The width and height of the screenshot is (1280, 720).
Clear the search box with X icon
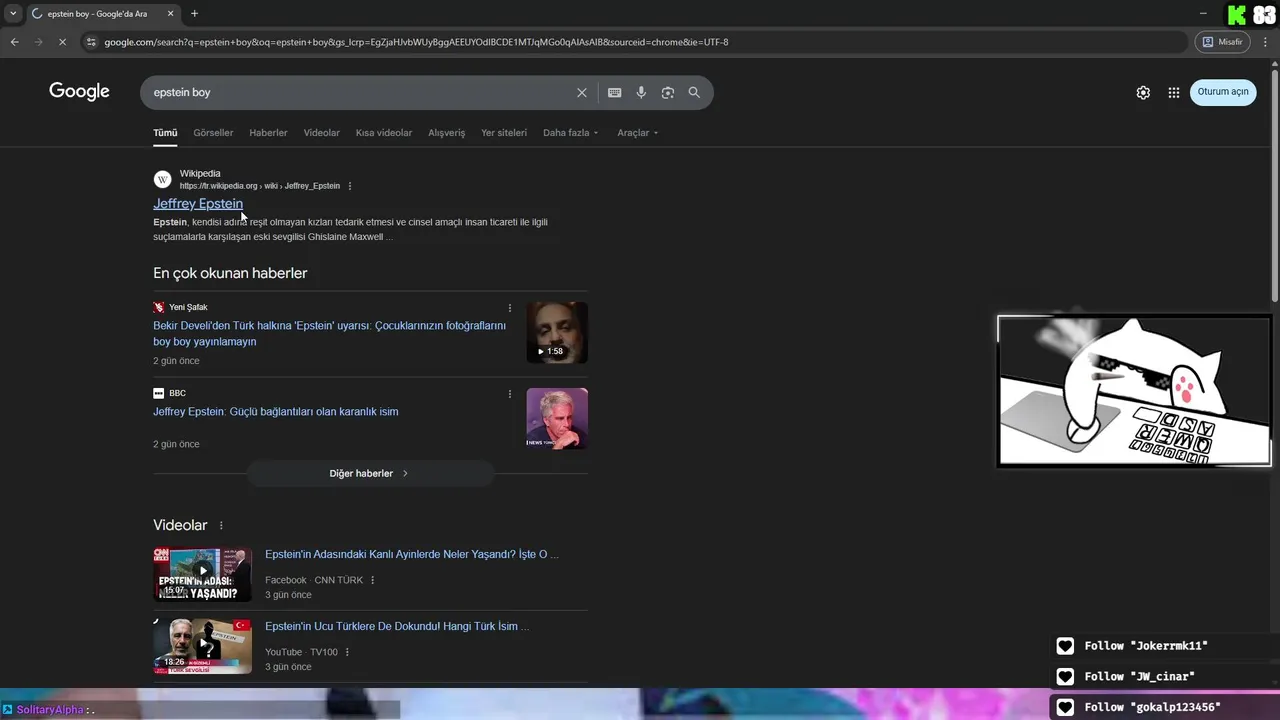582,92
